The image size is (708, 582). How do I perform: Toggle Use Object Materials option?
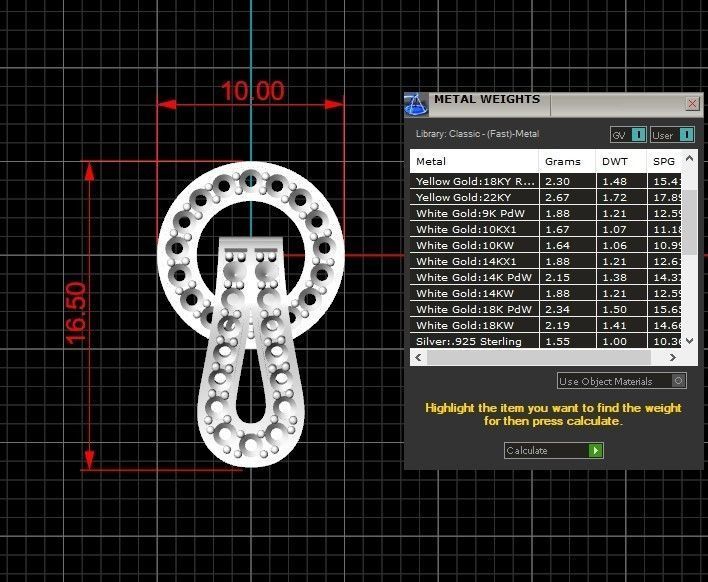point(622,381)
